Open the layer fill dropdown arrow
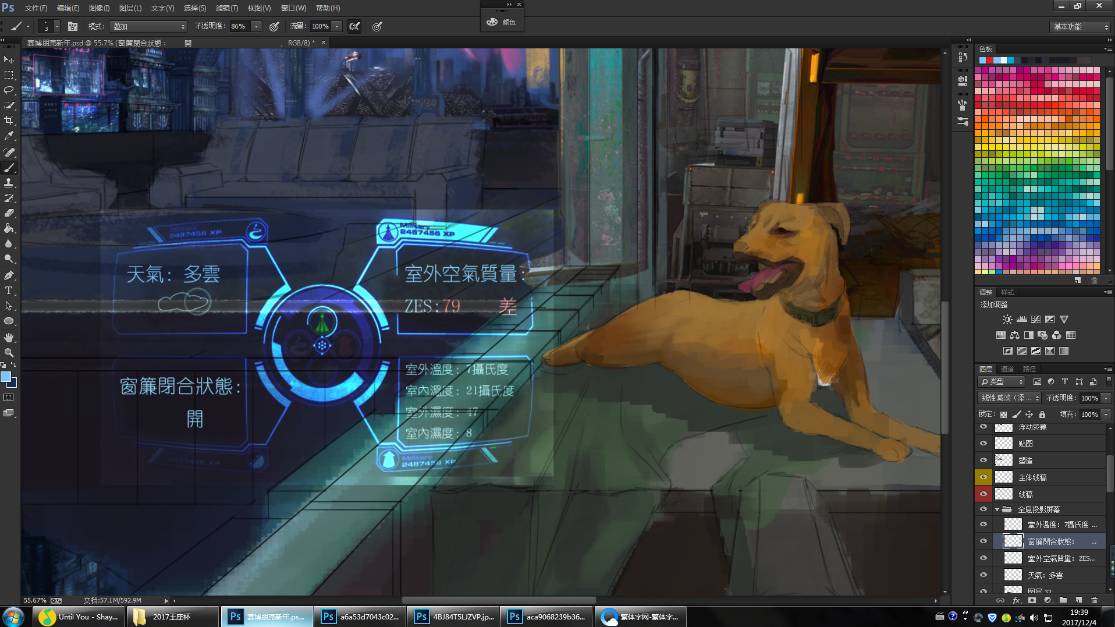Image resolution: width=1115 pixels, height=627 pixels. pos(1105,414)
